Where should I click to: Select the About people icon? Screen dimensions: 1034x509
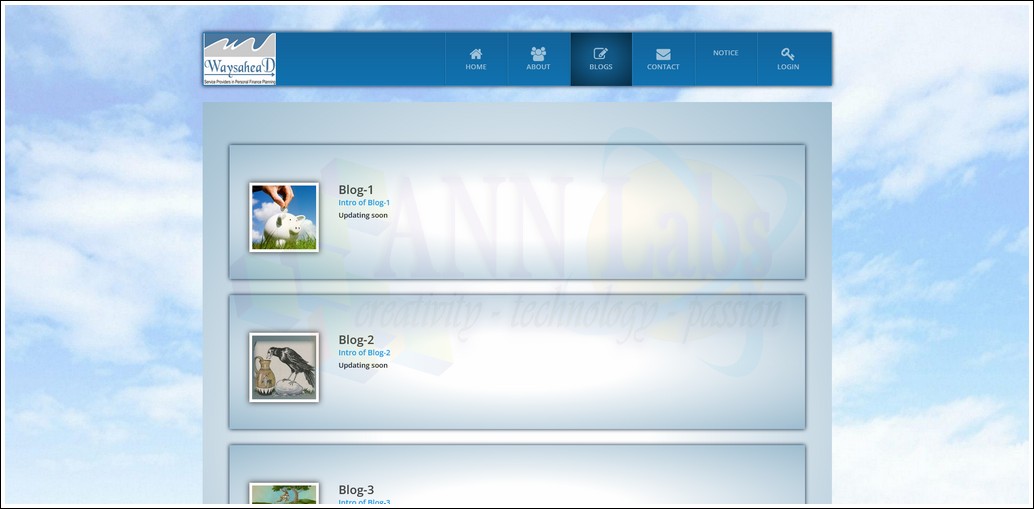(538, 54)
